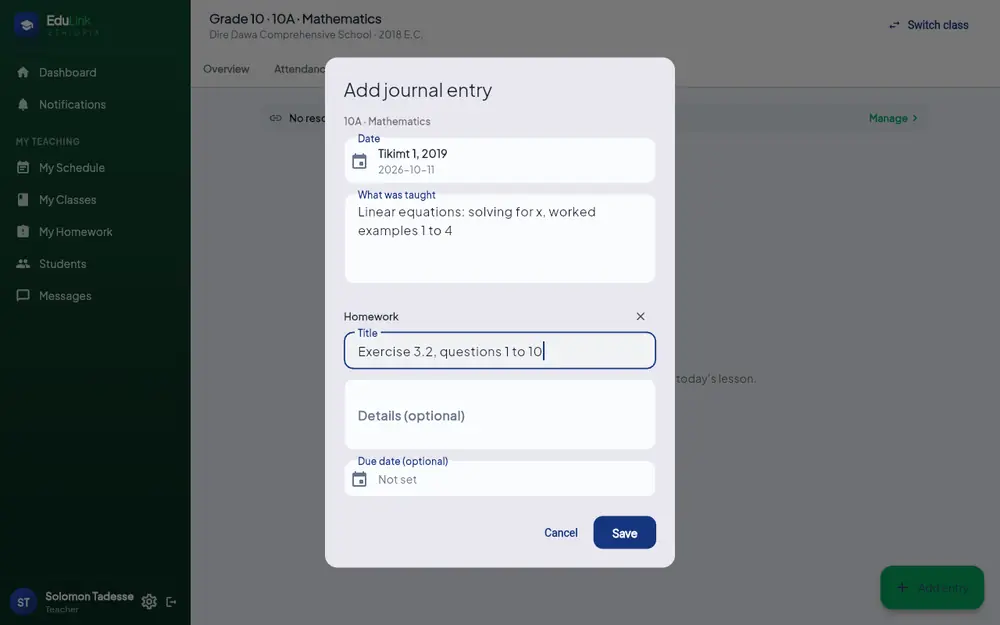Click the calendar icon in Date field
The height and width of the screenshot is (625, 1000).
(x=360, y=161)
